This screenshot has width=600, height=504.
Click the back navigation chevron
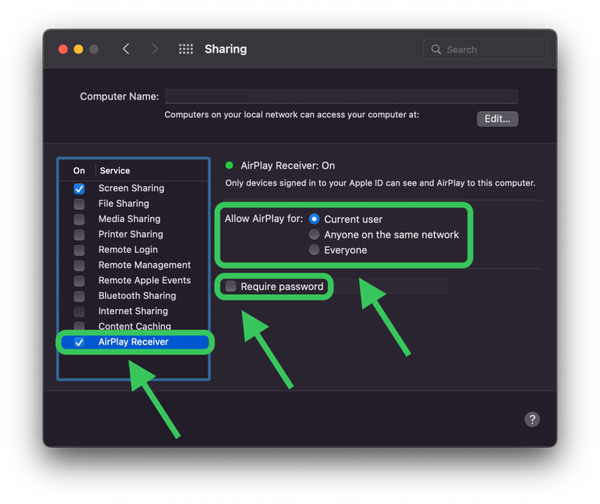(x=126, y=49)
